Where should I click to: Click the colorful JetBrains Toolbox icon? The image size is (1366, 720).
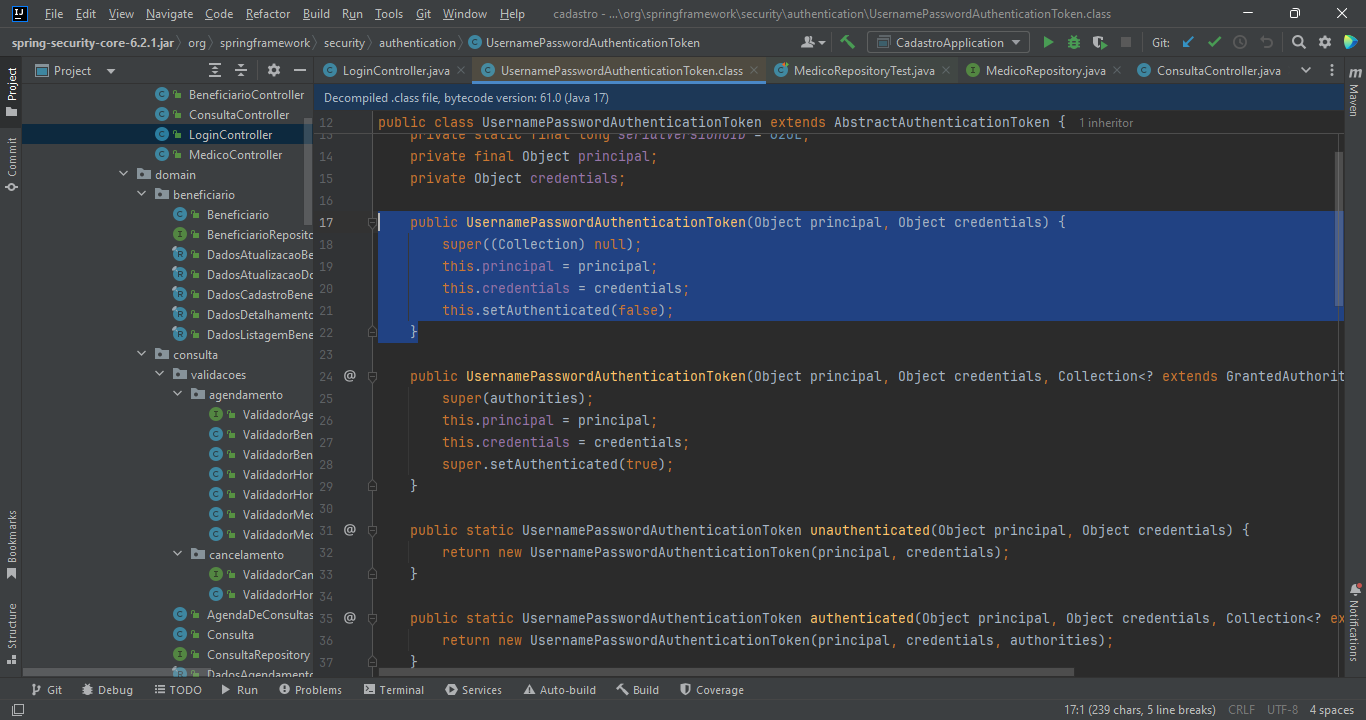pos(1350,42)
